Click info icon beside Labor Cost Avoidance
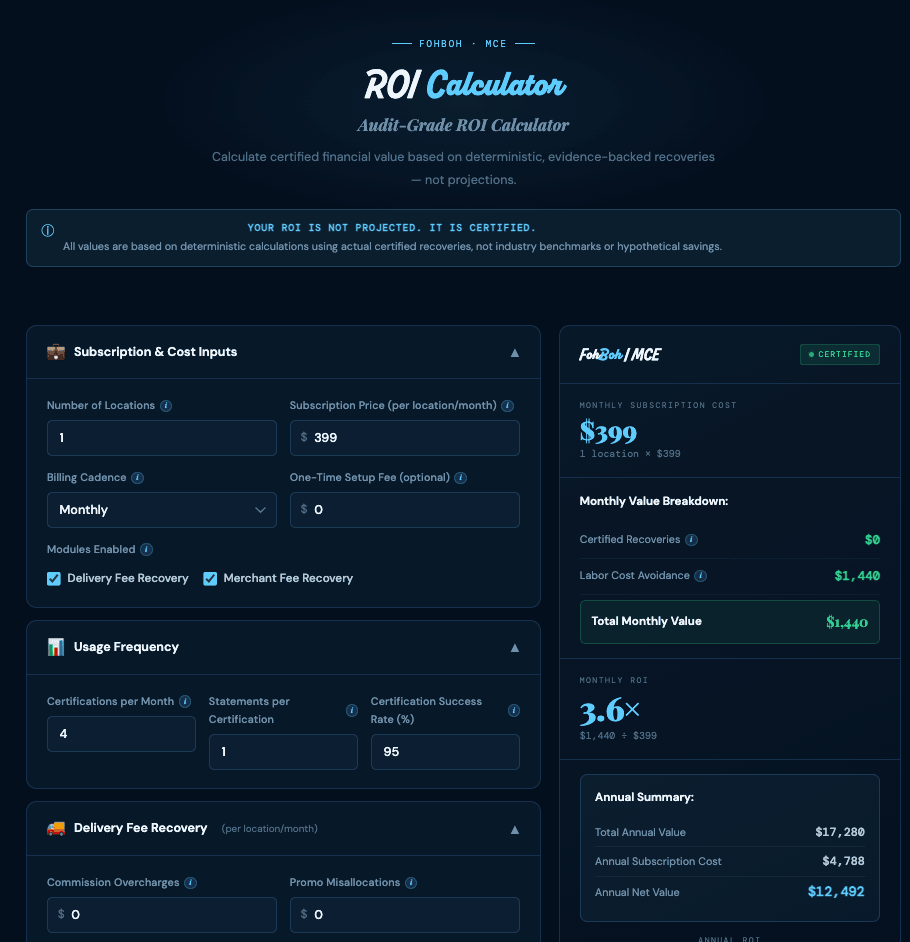Screen dimensions: 910x942 point(701,576)
